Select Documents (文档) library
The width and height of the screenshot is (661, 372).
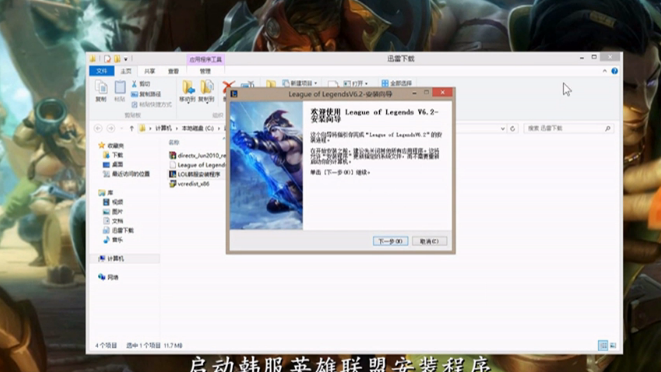[113, 221]
